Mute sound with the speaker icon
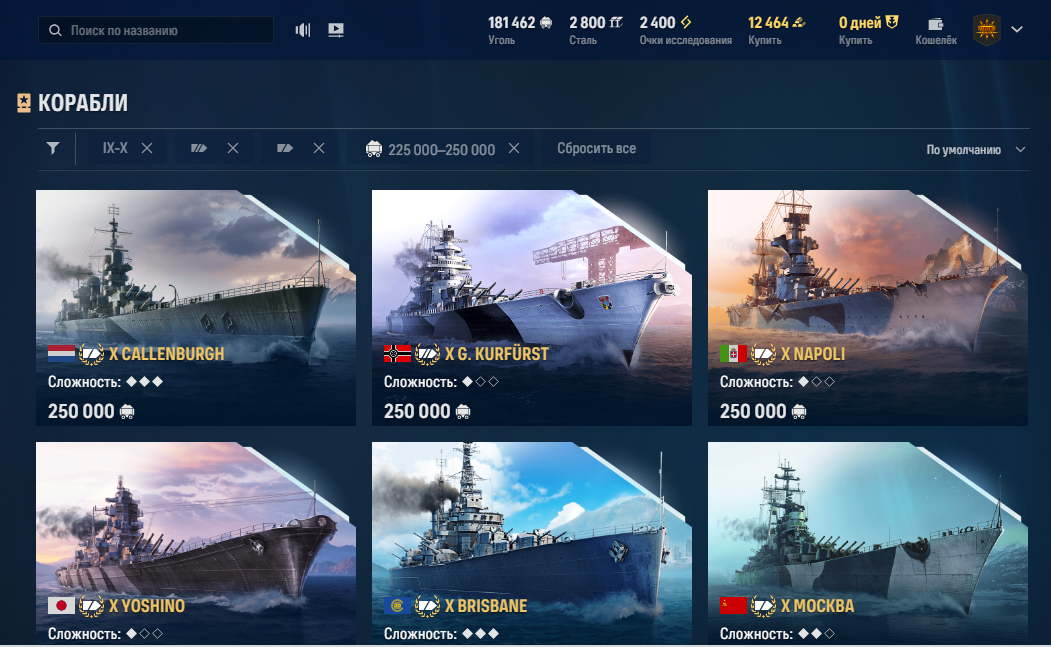 tap(303, 30)
